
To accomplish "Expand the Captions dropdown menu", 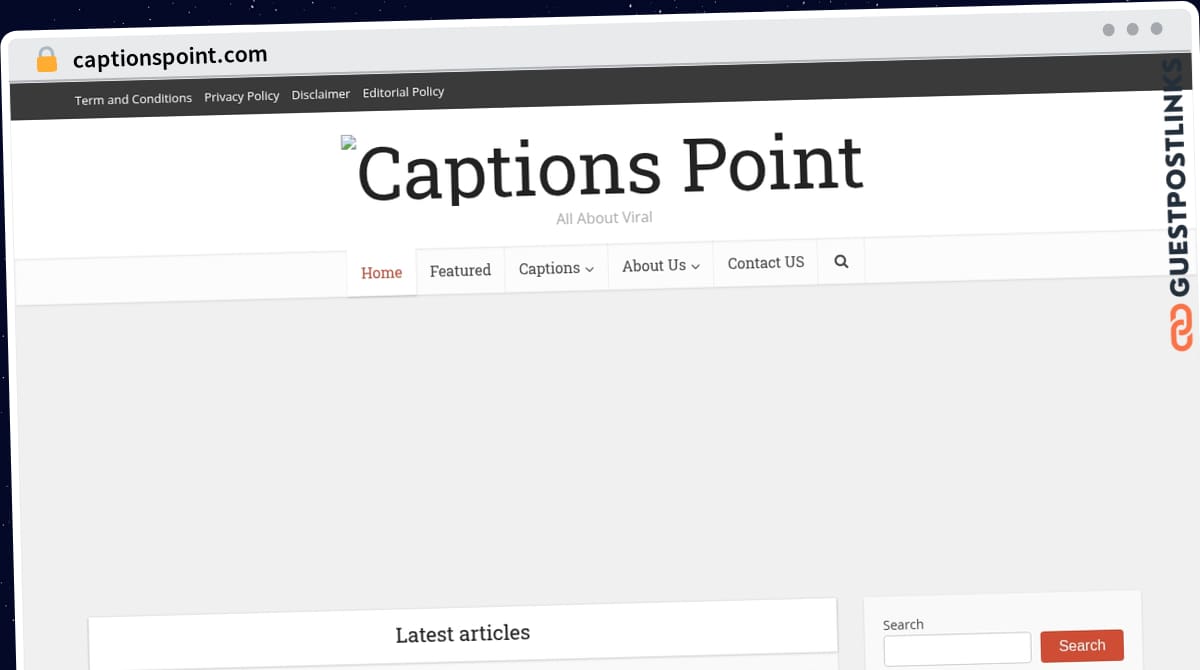I will (556, 268).
